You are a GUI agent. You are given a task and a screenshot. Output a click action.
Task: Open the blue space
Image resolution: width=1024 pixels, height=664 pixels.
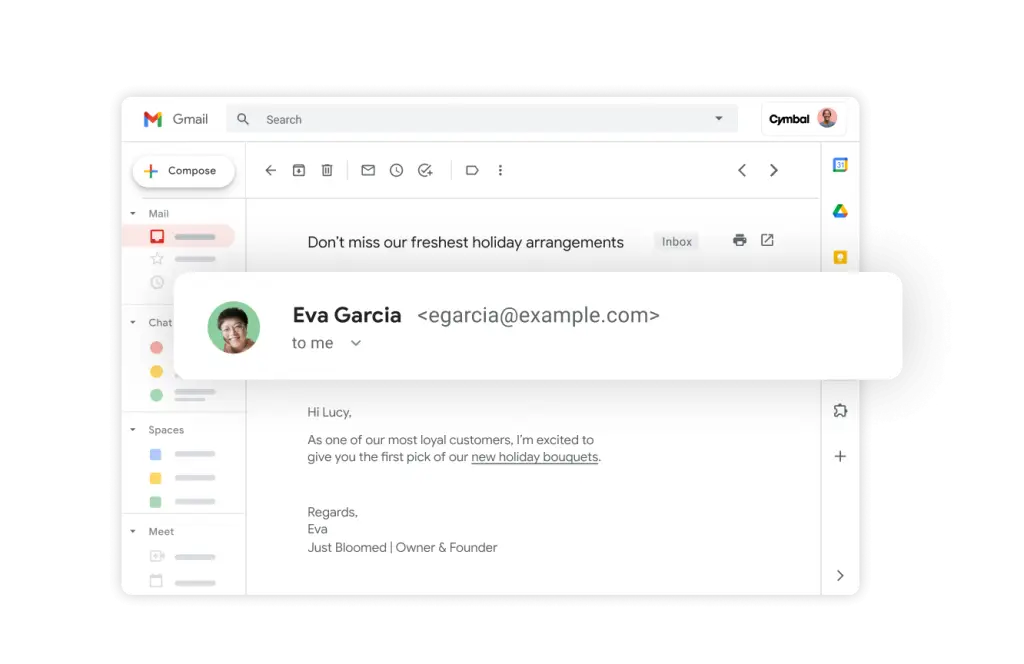[155, 454]
